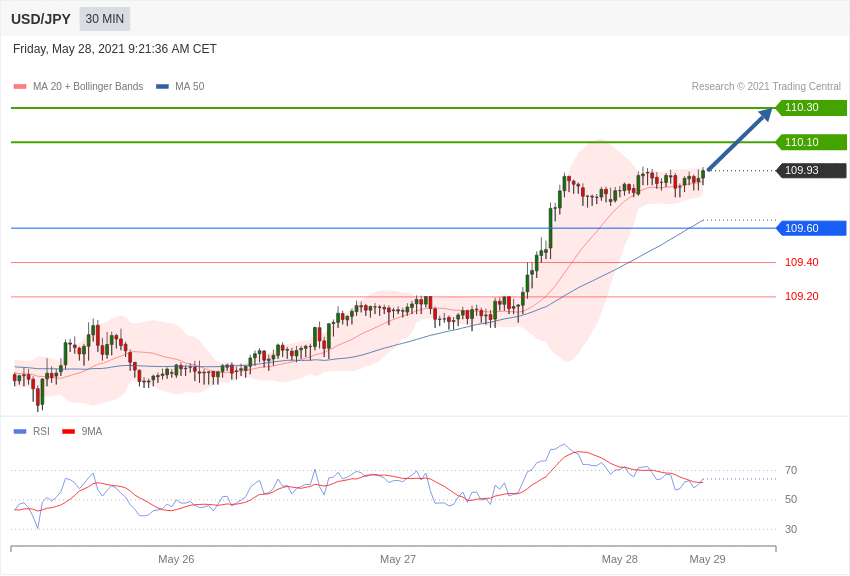Click the 109.60 pivot price tag
This screenshot has width=850, height=576.
pyautogui.click(x=811, y=228)
